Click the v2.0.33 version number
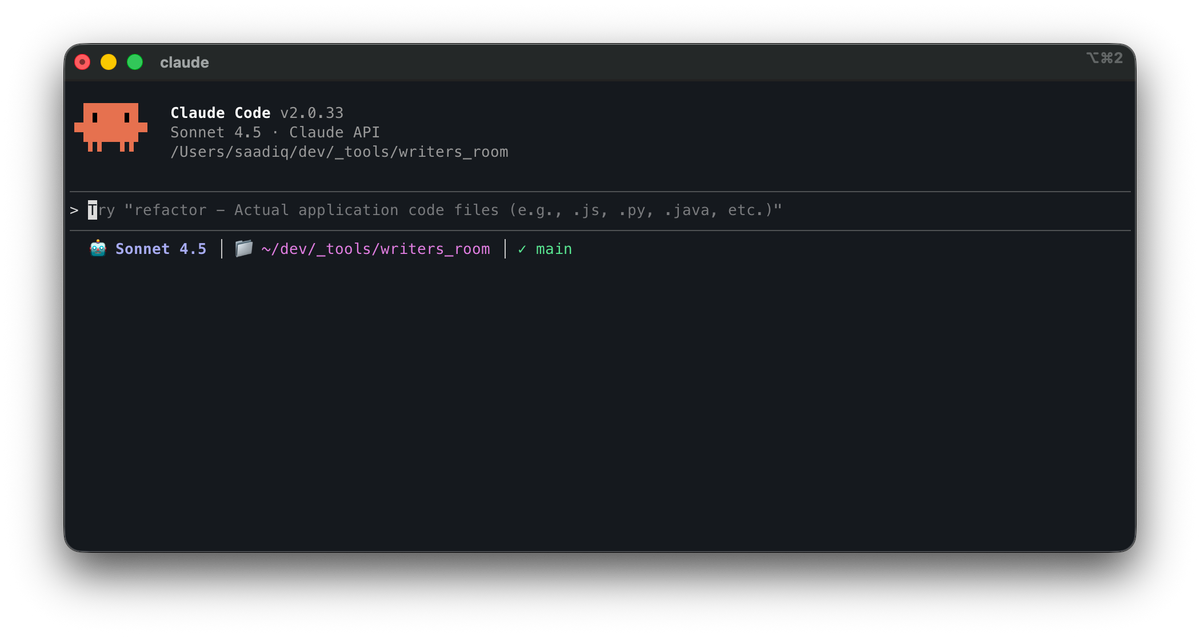 coord(311,113)
